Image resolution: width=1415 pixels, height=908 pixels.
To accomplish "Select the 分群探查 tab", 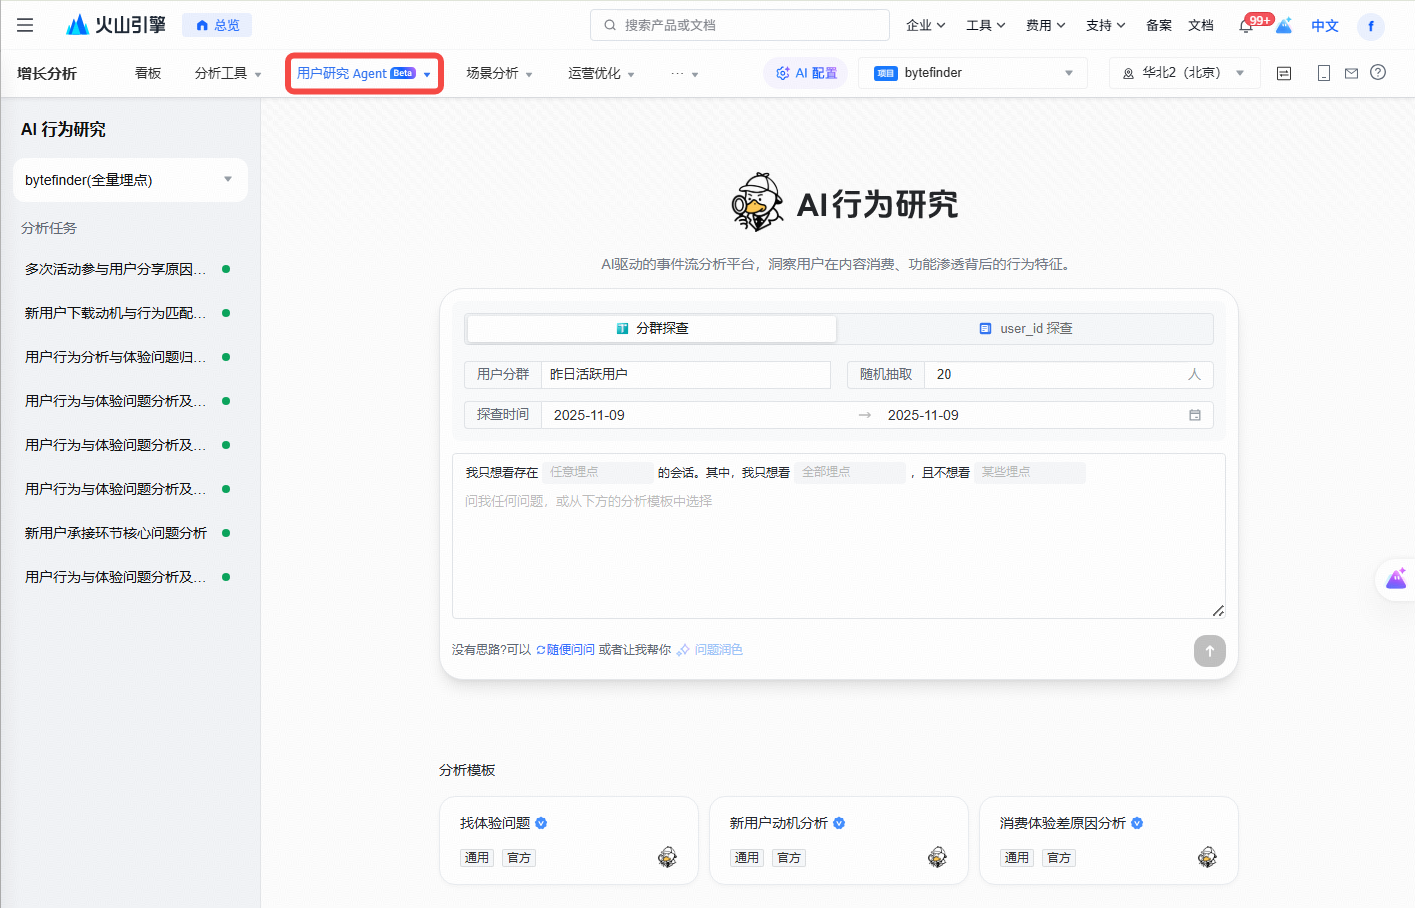I will (652, 328).
